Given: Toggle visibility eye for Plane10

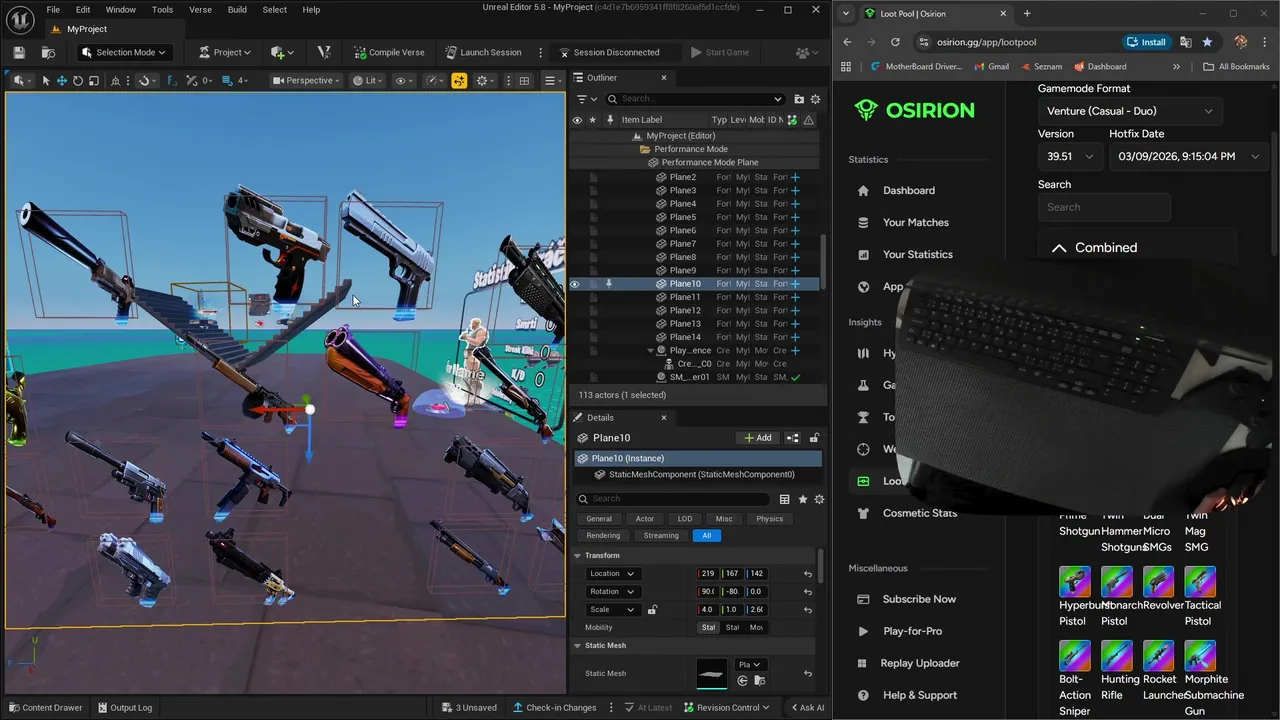Looking at the screenshot, I should (x=576, y=284).
